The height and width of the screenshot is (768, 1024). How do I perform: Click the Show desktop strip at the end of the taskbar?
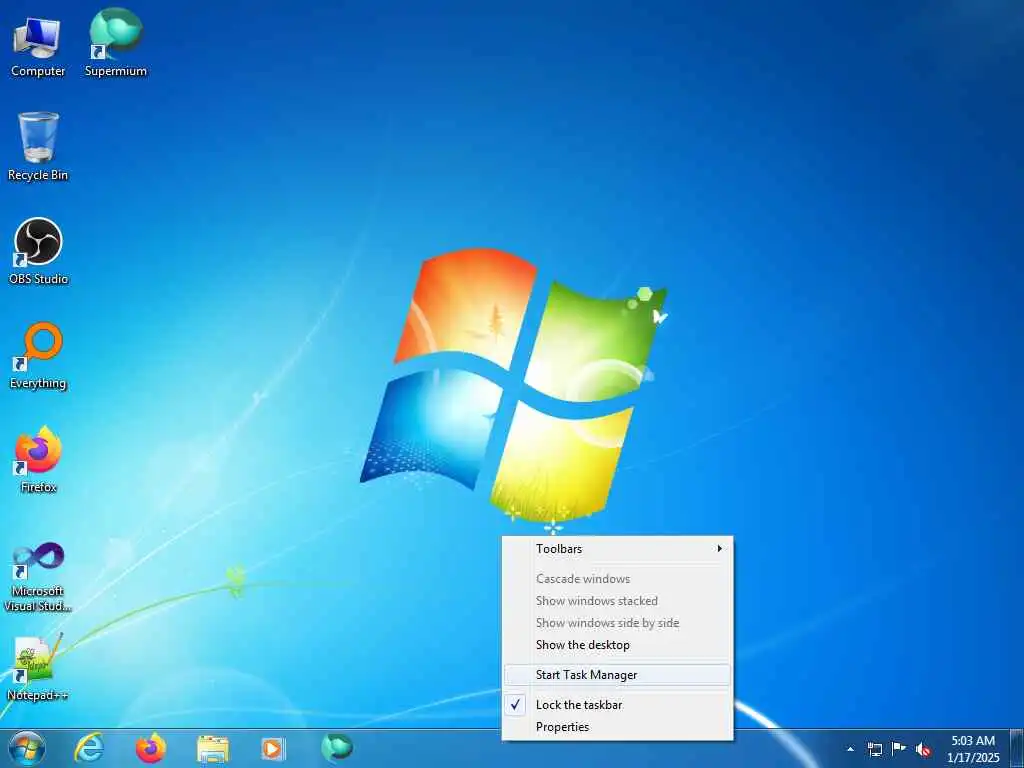coord(1017,748)
